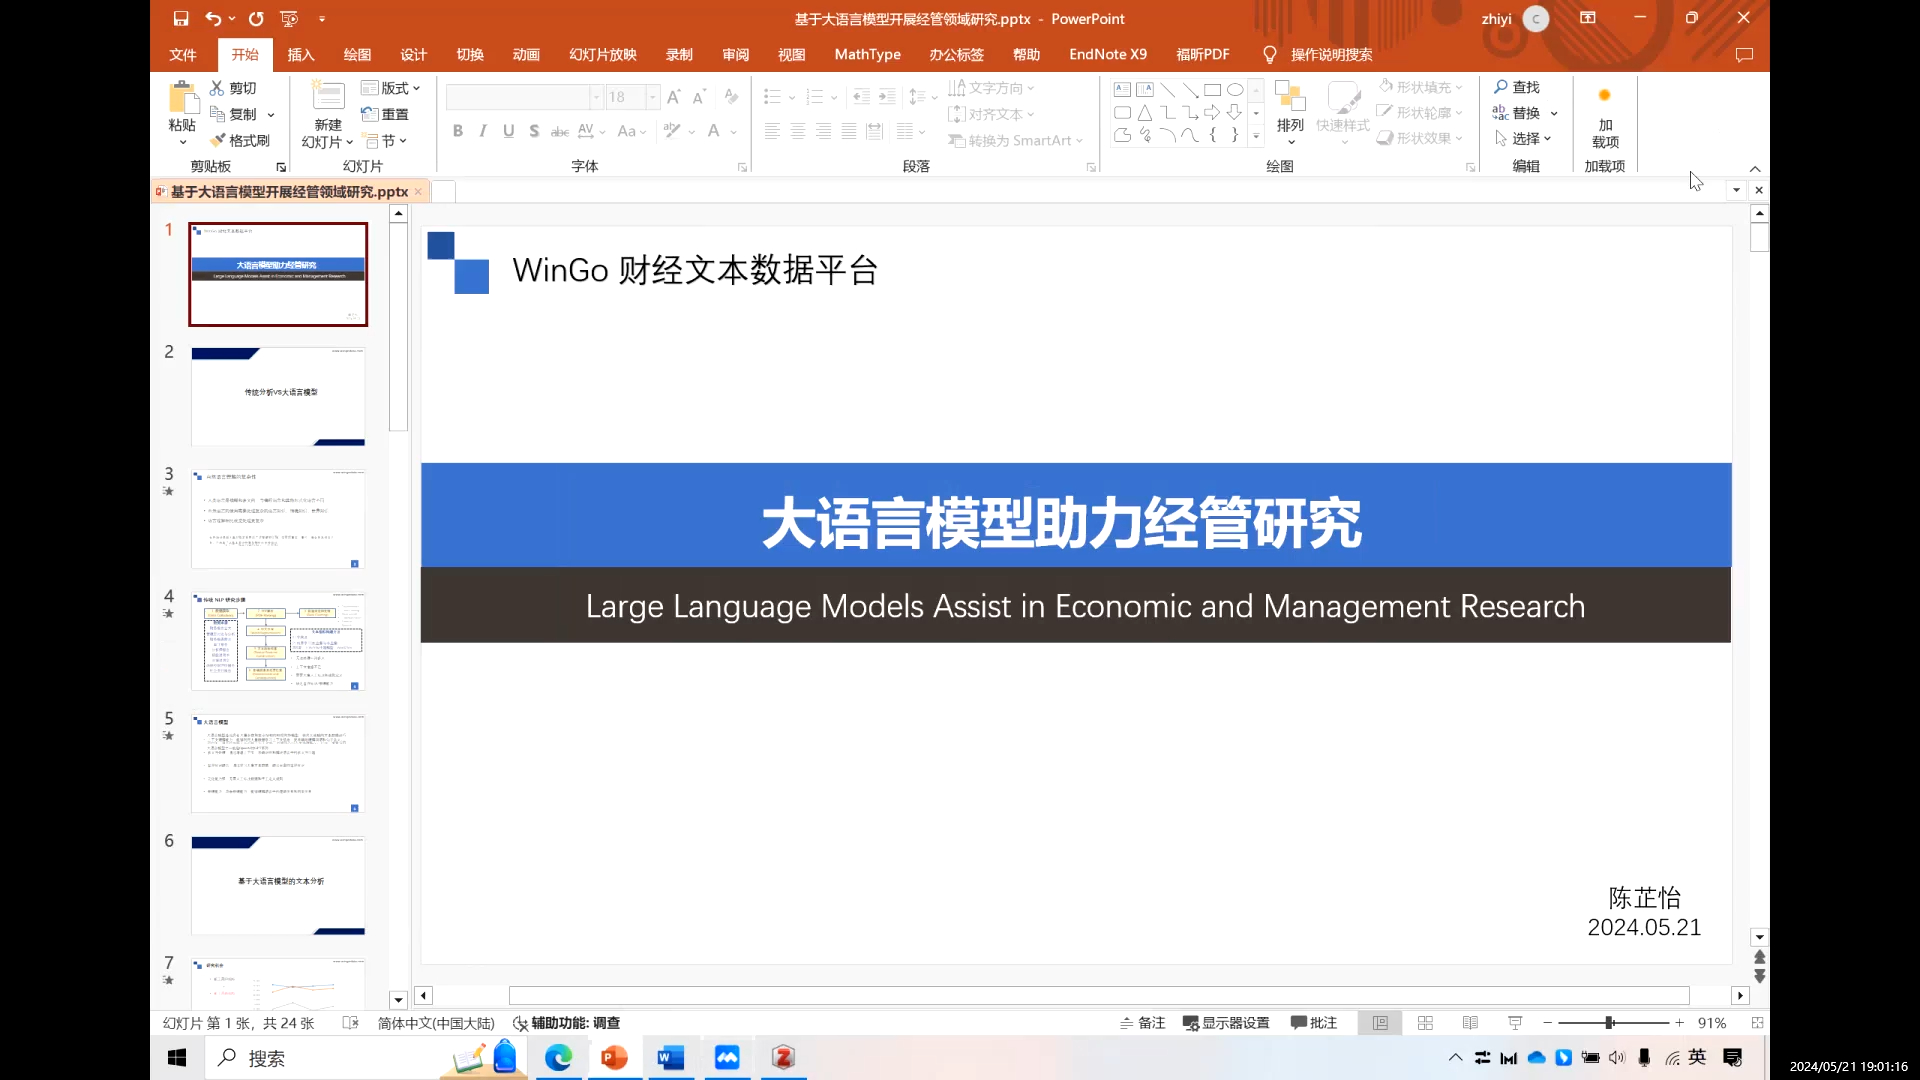The width and height of the screenshot is (1920, 1080).
Task: Open the font size dropdown
Action: pyautogui.click(x=651, y=97)
